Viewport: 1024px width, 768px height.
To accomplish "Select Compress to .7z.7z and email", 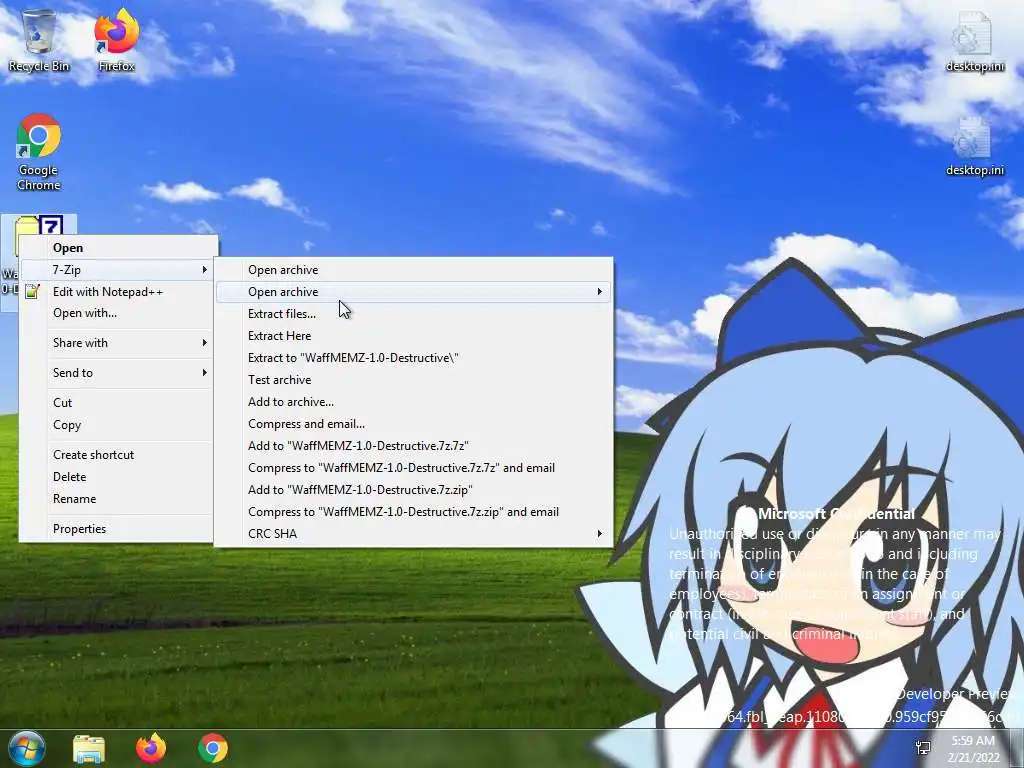I will tap(413, 468).
